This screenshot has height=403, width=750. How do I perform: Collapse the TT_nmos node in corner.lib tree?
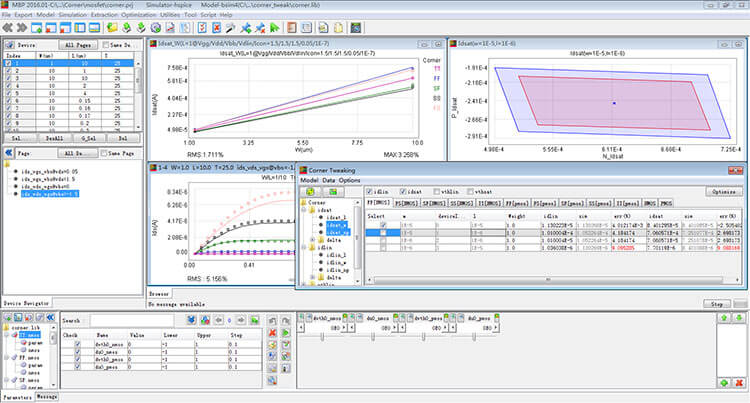(7, 335)
